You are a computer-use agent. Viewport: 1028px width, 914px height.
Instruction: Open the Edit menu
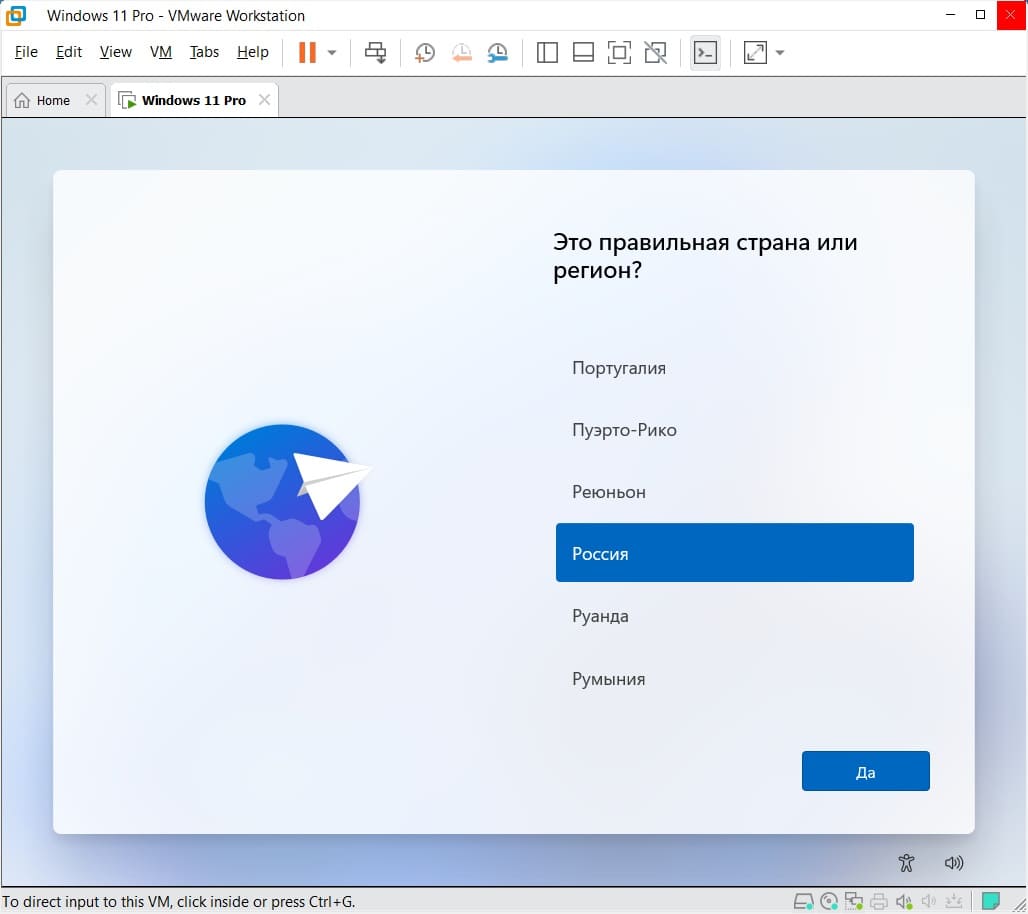pyautogui.click(x=69, y=52)
